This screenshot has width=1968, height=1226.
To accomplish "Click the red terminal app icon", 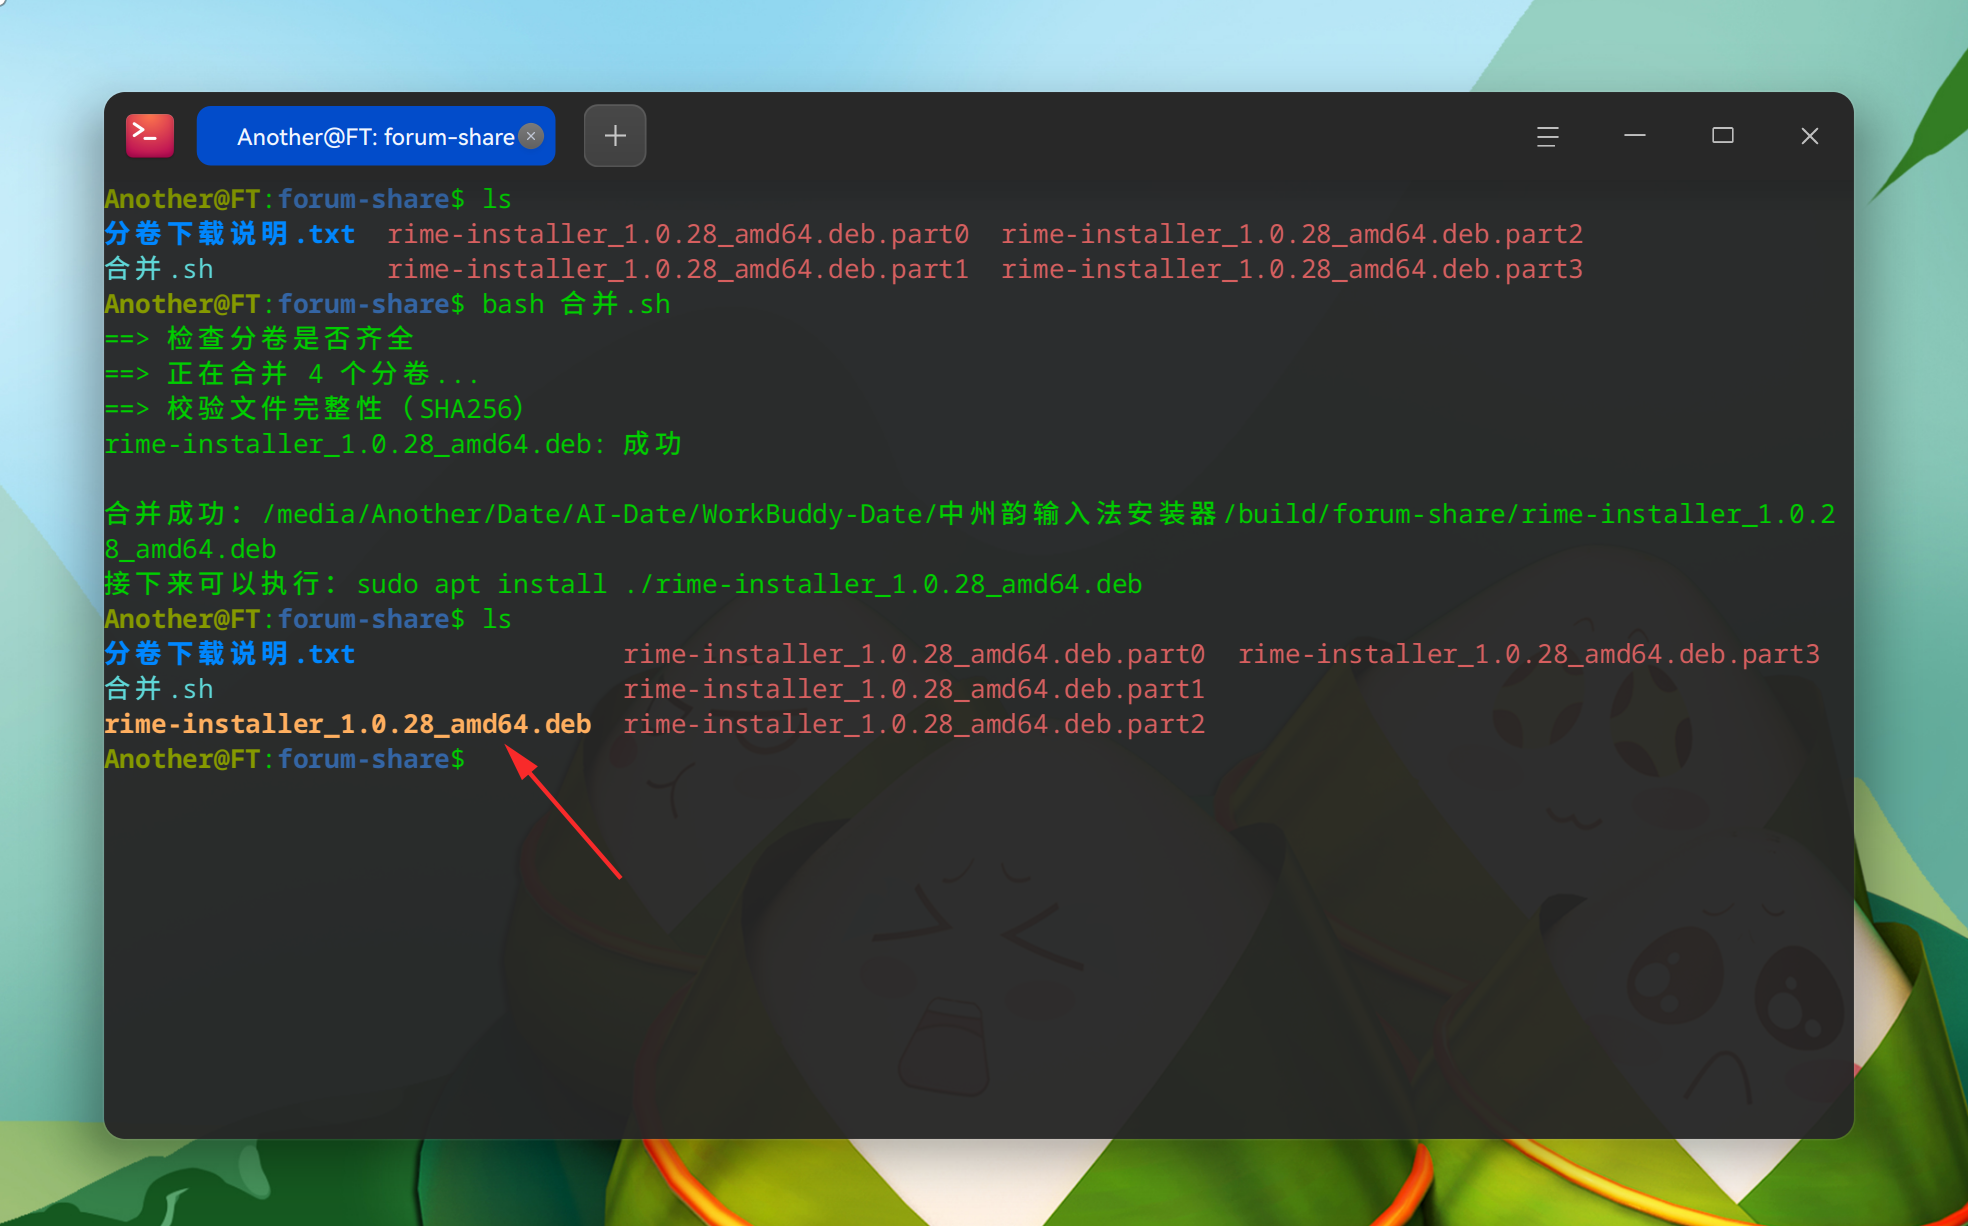I will coord(150,136).
